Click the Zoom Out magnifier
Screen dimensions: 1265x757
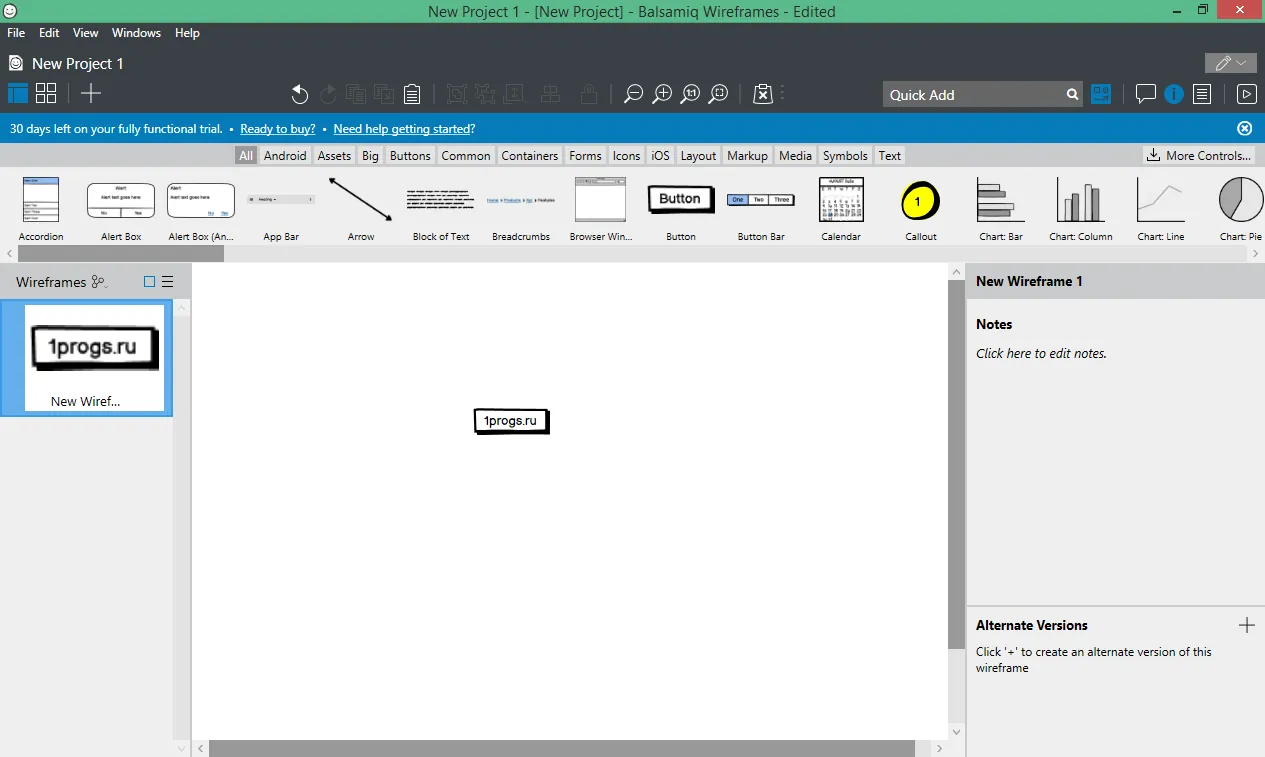click(x=633, y=94)
